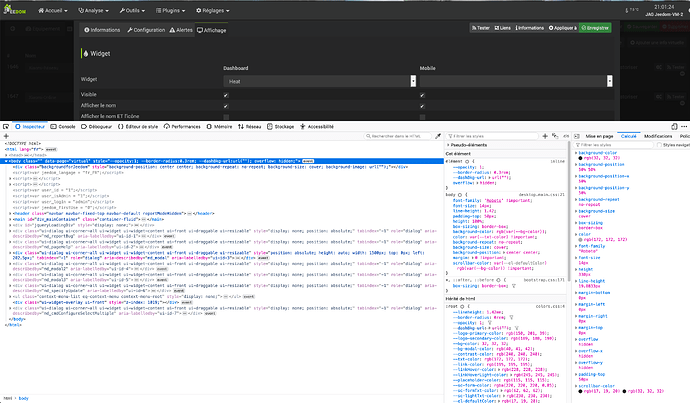Click gray swatch of color rgb(172, 172, 172)
Image resolution: width=690 pixels, height=403 pixels.
point(580,240)
